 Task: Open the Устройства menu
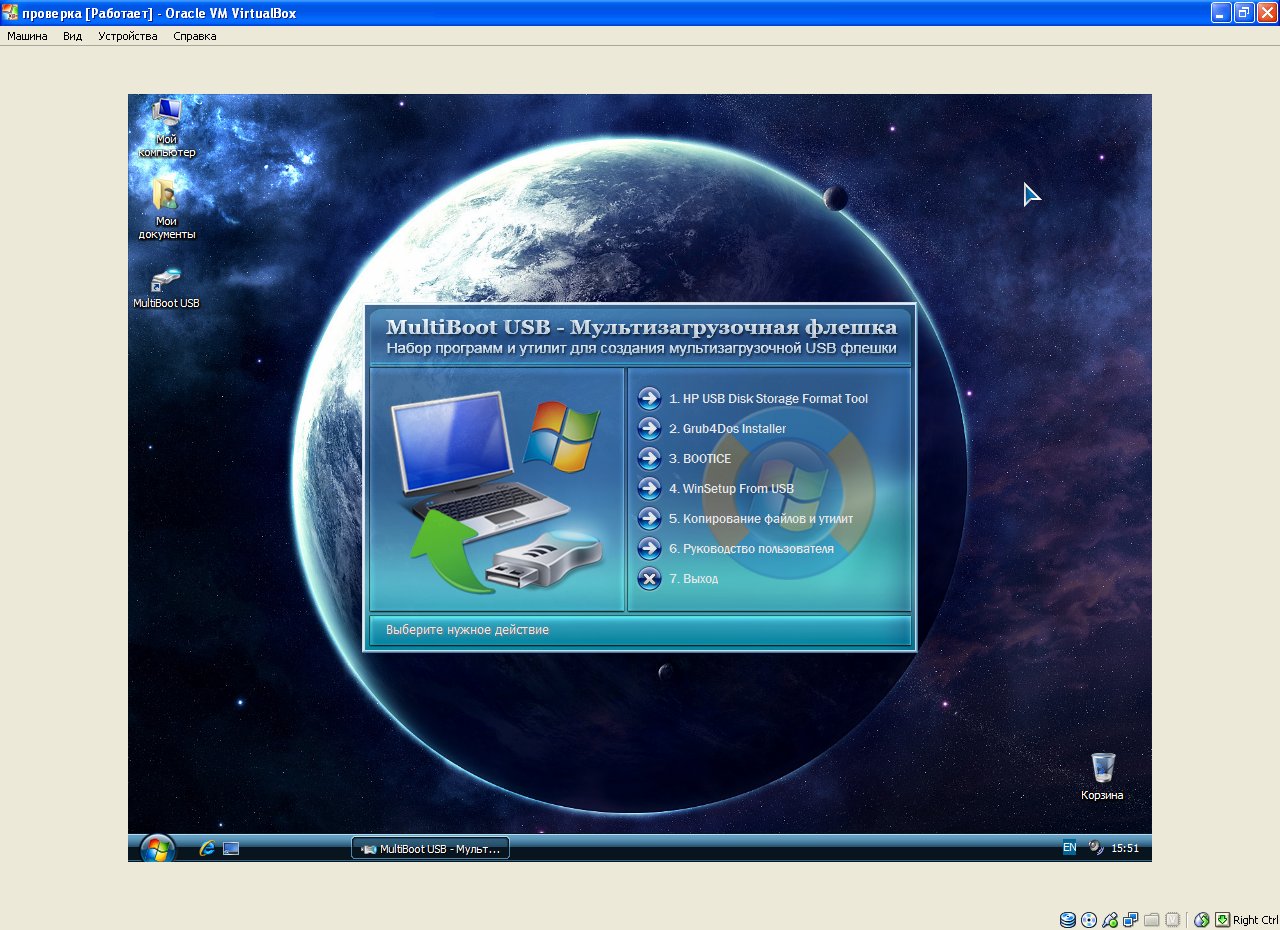tap(128, 36)
